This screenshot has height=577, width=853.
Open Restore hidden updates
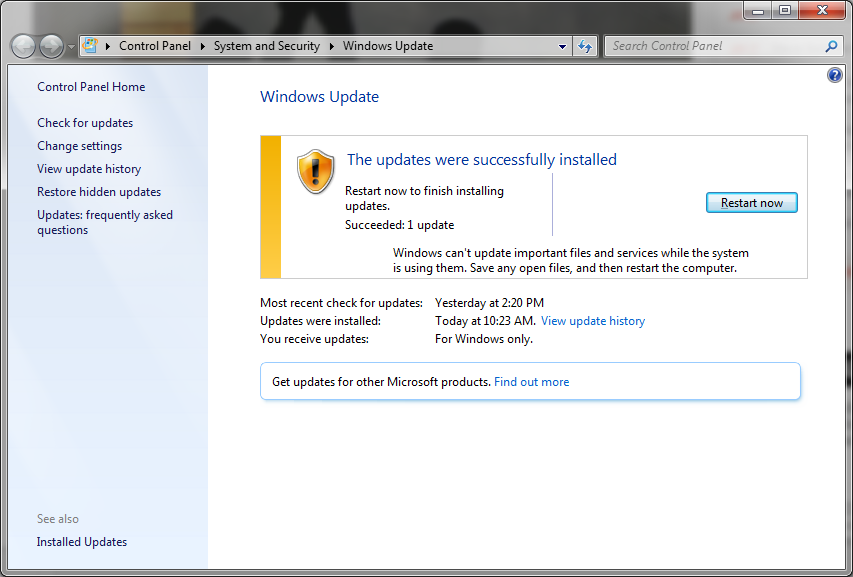[x=99, y=192]
